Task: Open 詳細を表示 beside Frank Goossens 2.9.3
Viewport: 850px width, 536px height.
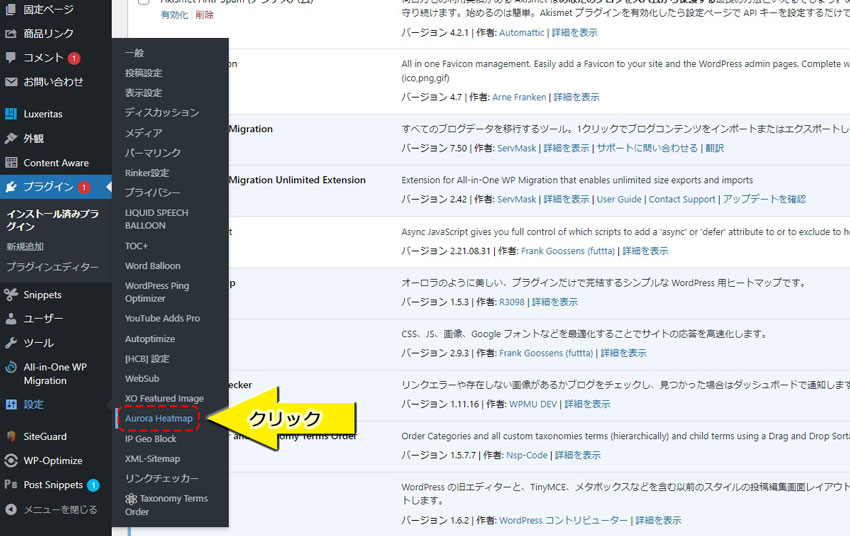Action: [x=623, y=353]
